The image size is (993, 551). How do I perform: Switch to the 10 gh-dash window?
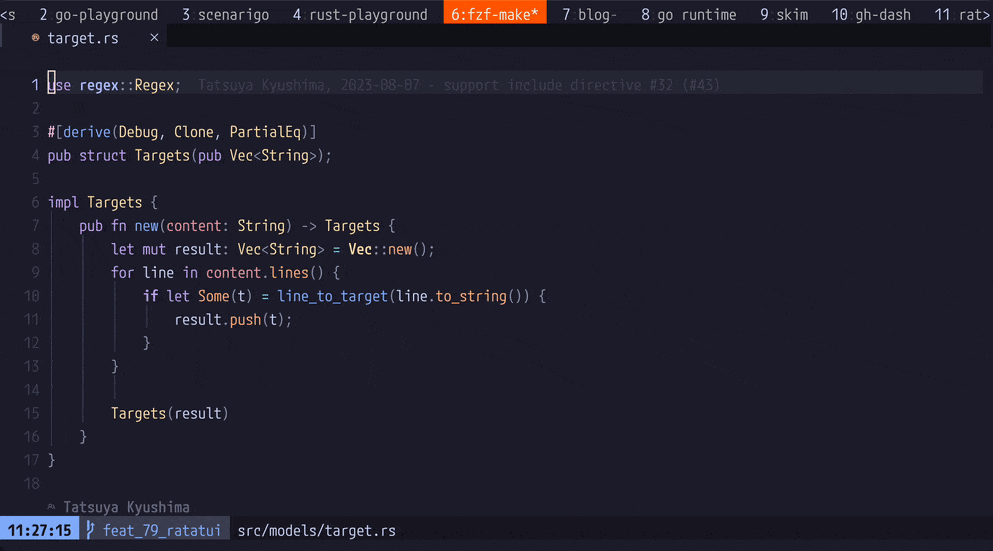(871, 14)
